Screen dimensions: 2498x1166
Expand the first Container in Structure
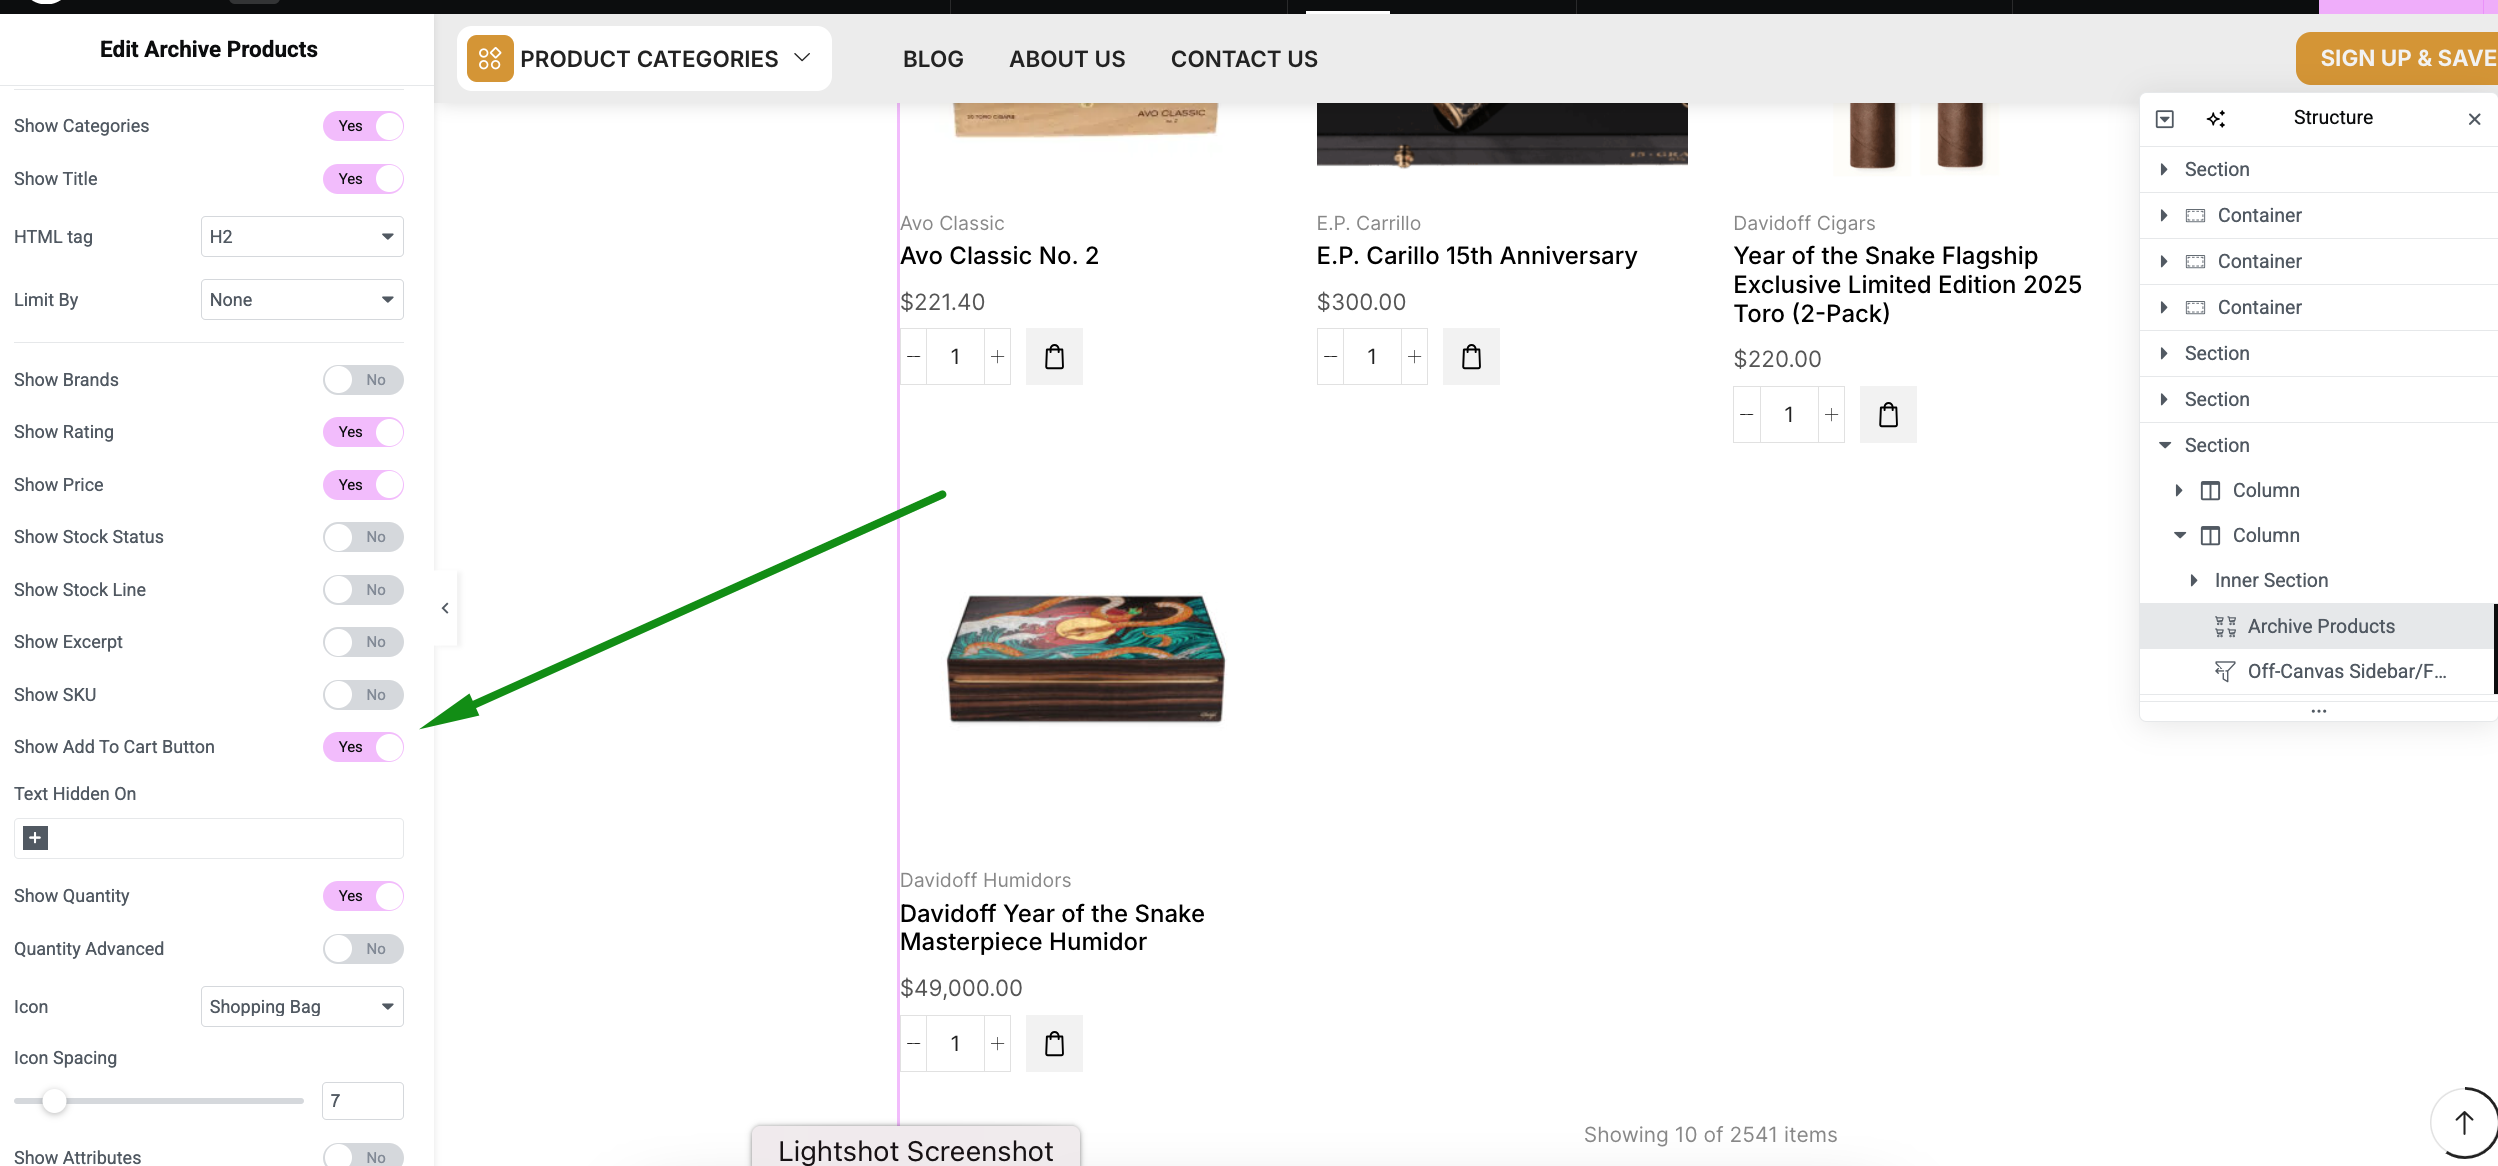[2164, 216]
